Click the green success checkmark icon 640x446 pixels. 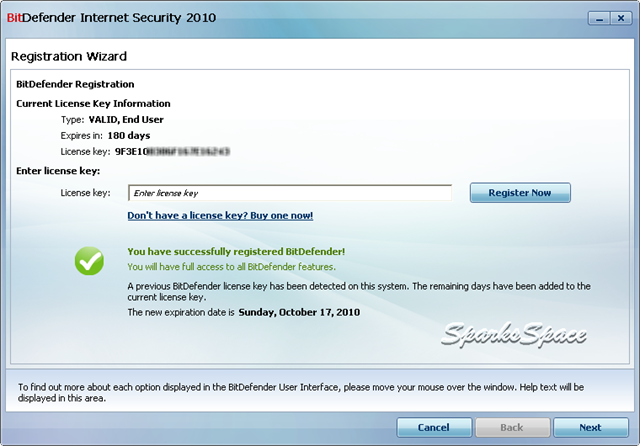tap(89, 261)
